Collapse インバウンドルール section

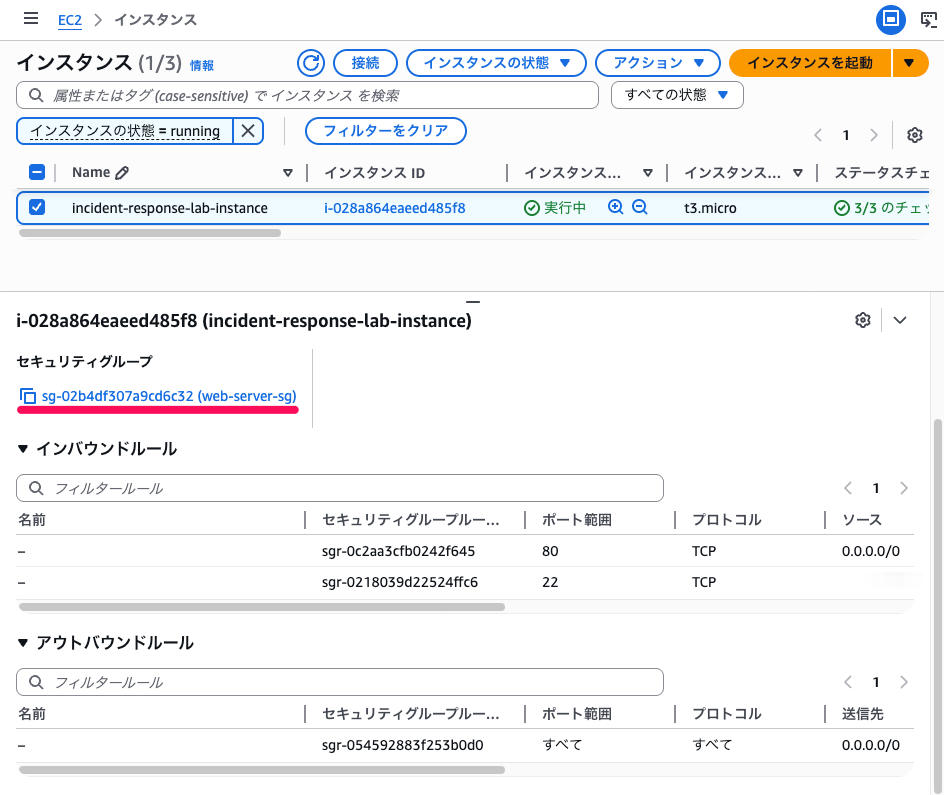(x=24, y=450)
